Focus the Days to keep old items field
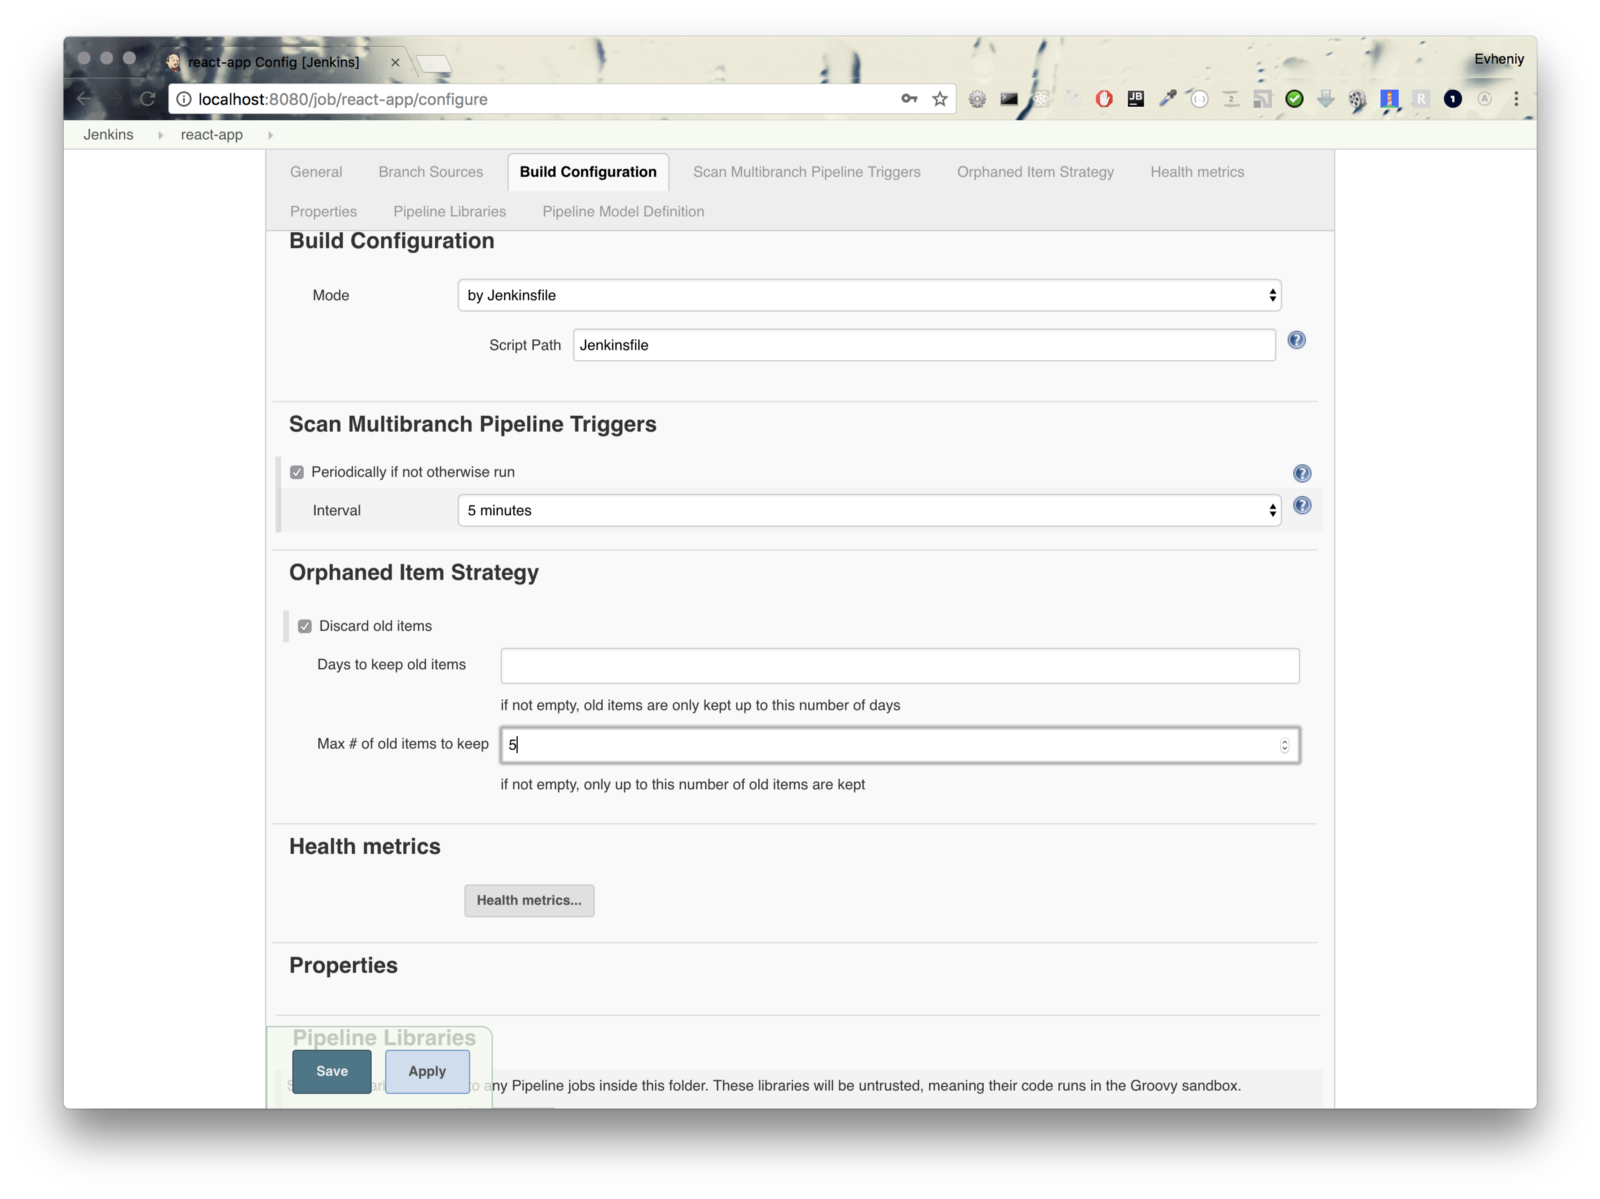Viewport: 1600px width, 1199px height. coord(900,666)
